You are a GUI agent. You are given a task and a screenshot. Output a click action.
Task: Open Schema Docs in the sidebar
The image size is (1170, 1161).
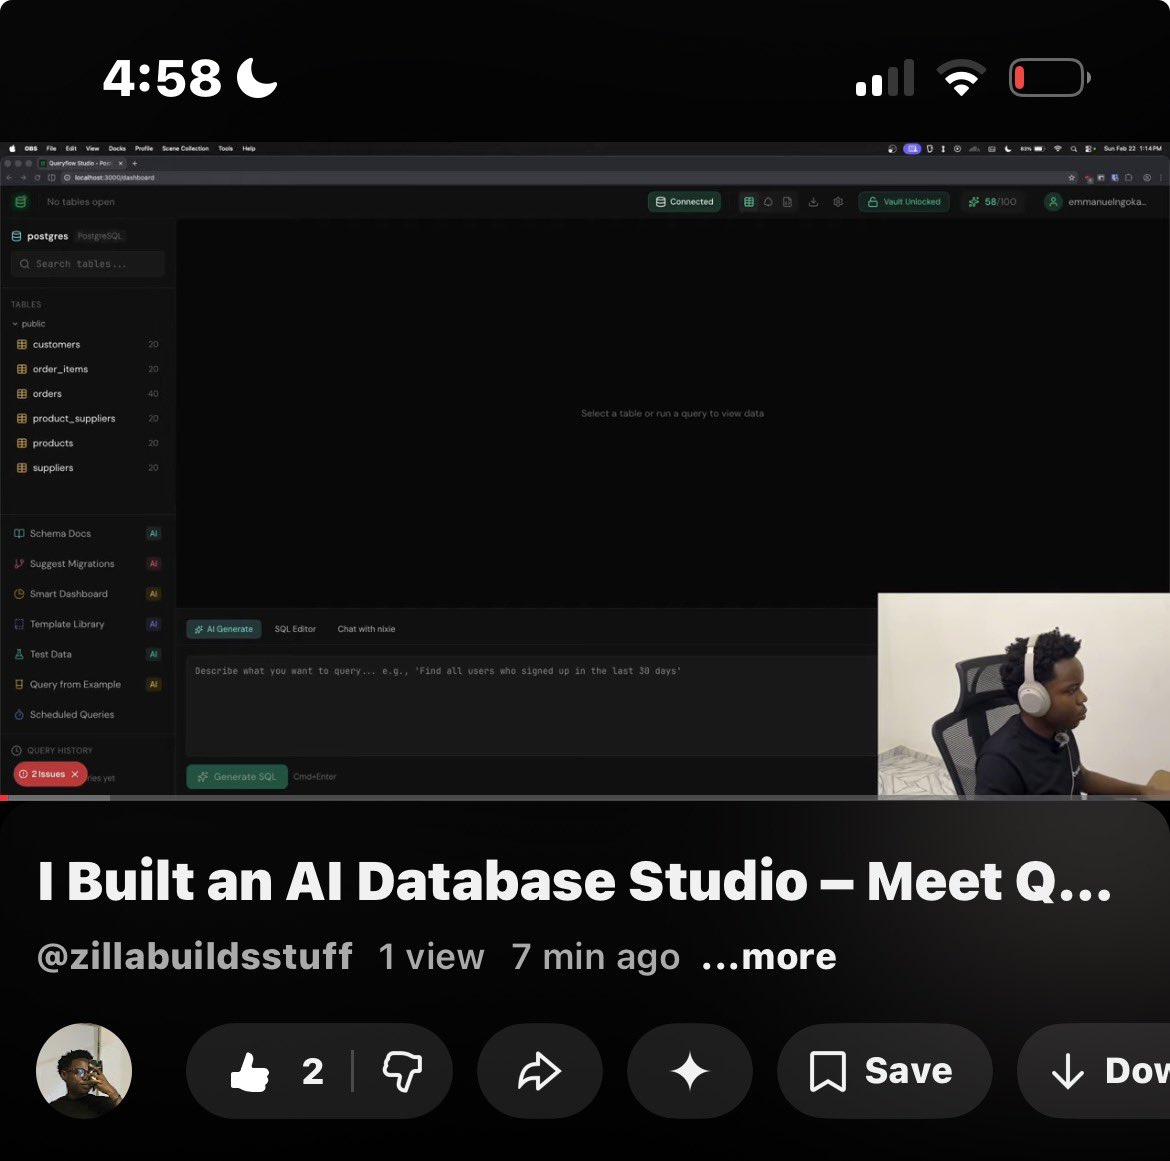[88, 533]
